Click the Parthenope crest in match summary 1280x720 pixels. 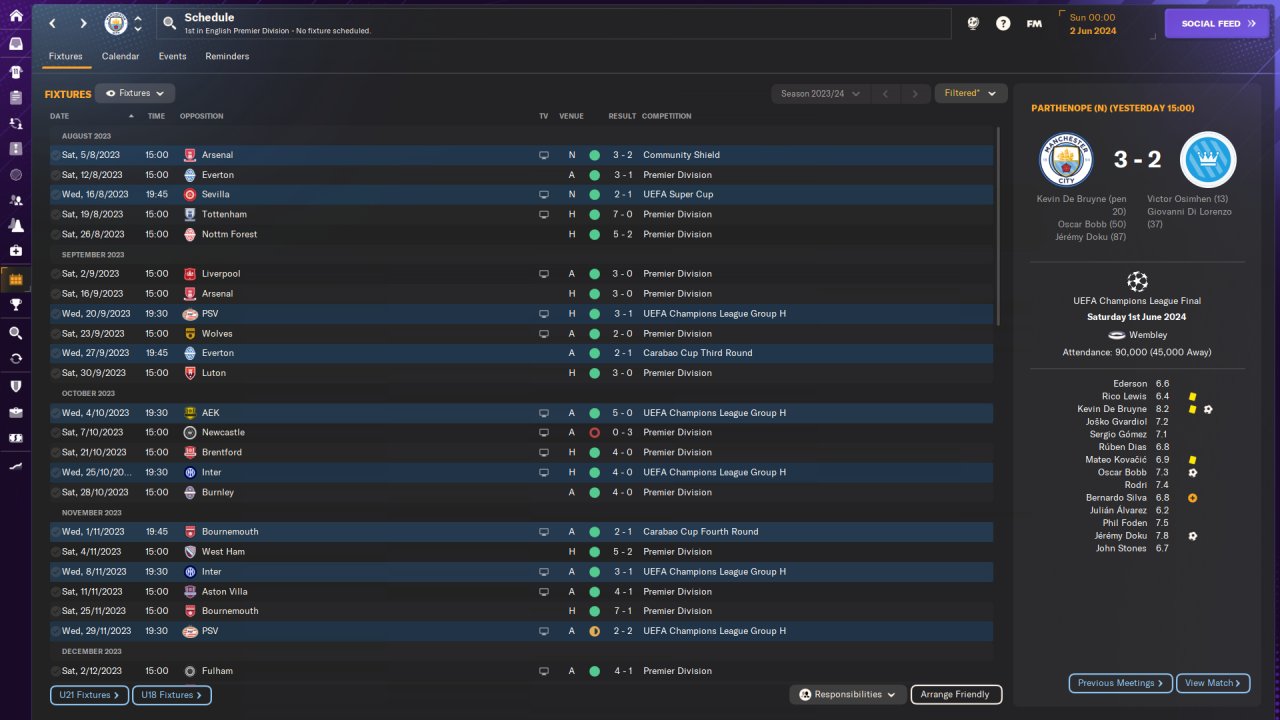tap(1208, 159)
